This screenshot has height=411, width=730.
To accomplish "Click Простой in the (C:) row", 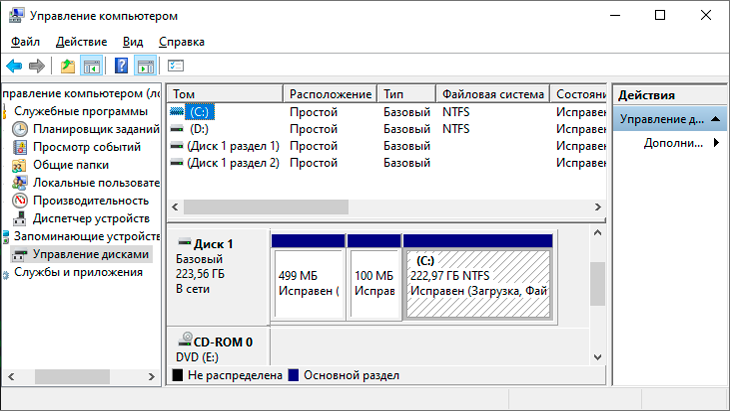I will pos(313,112).
